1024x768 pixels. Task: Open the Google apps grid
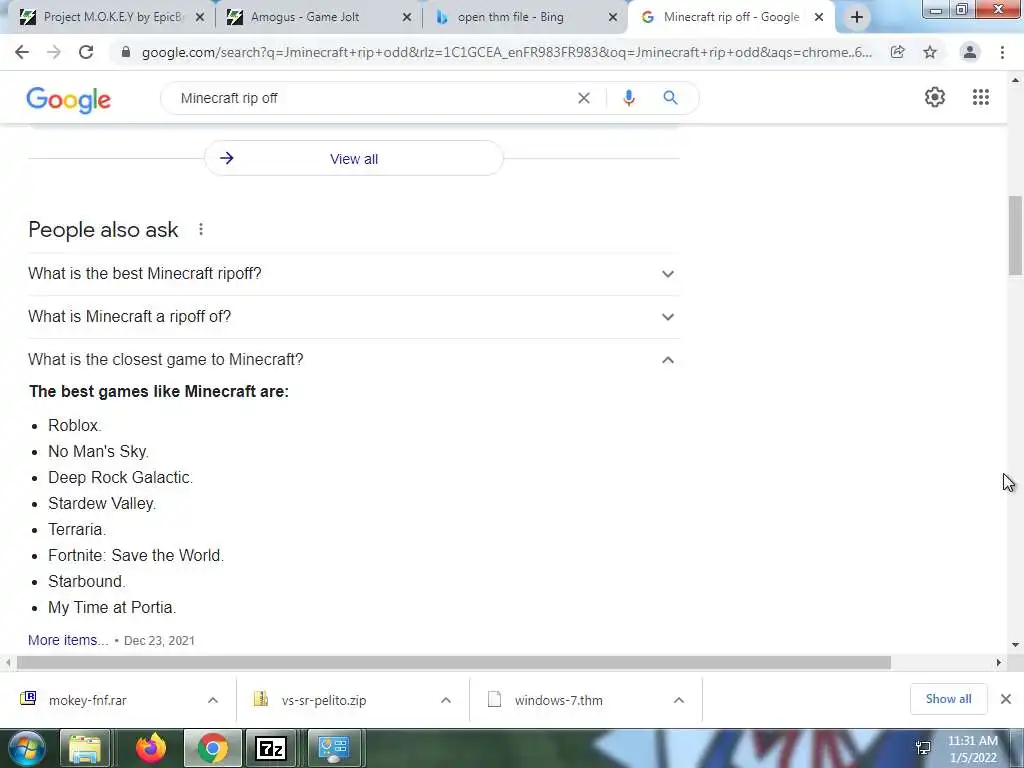(x=980, y=97)
